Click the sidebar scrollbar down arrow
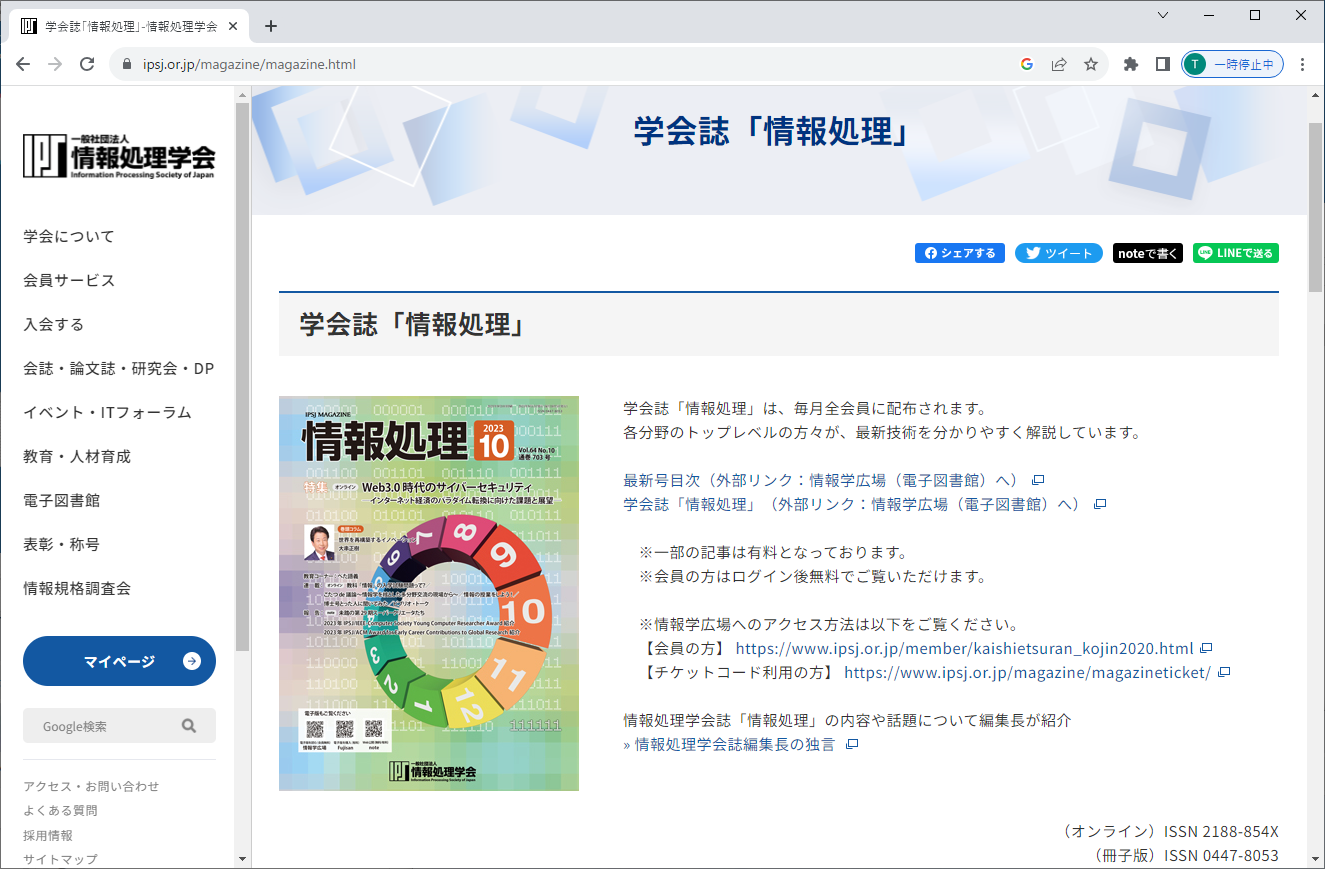Viewport: 1326px width, 870px height. (242, 859)
